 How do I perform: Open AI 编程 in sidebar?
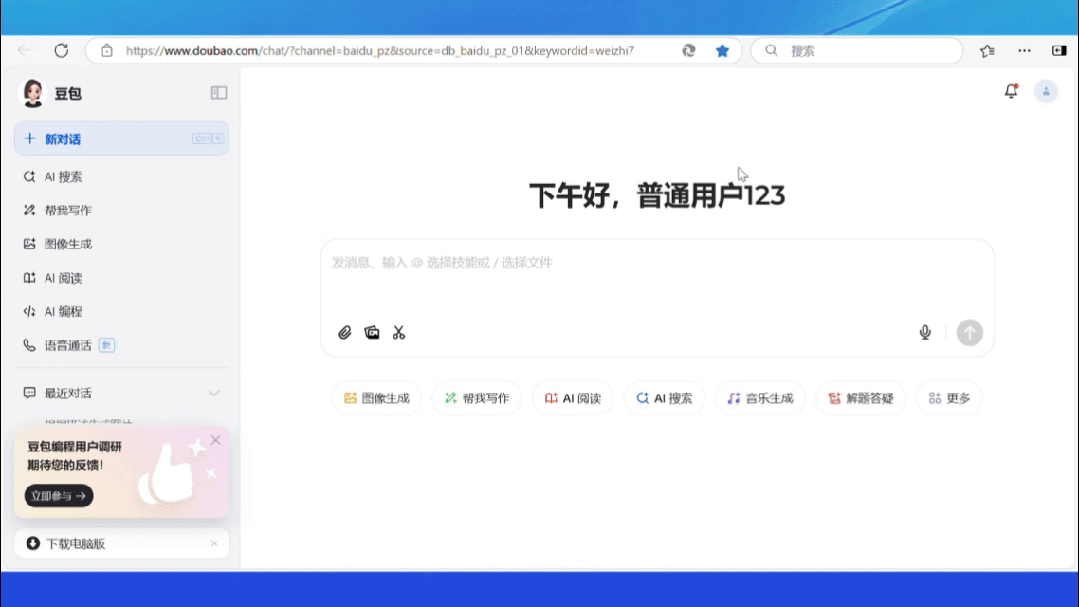pos(121,312)
